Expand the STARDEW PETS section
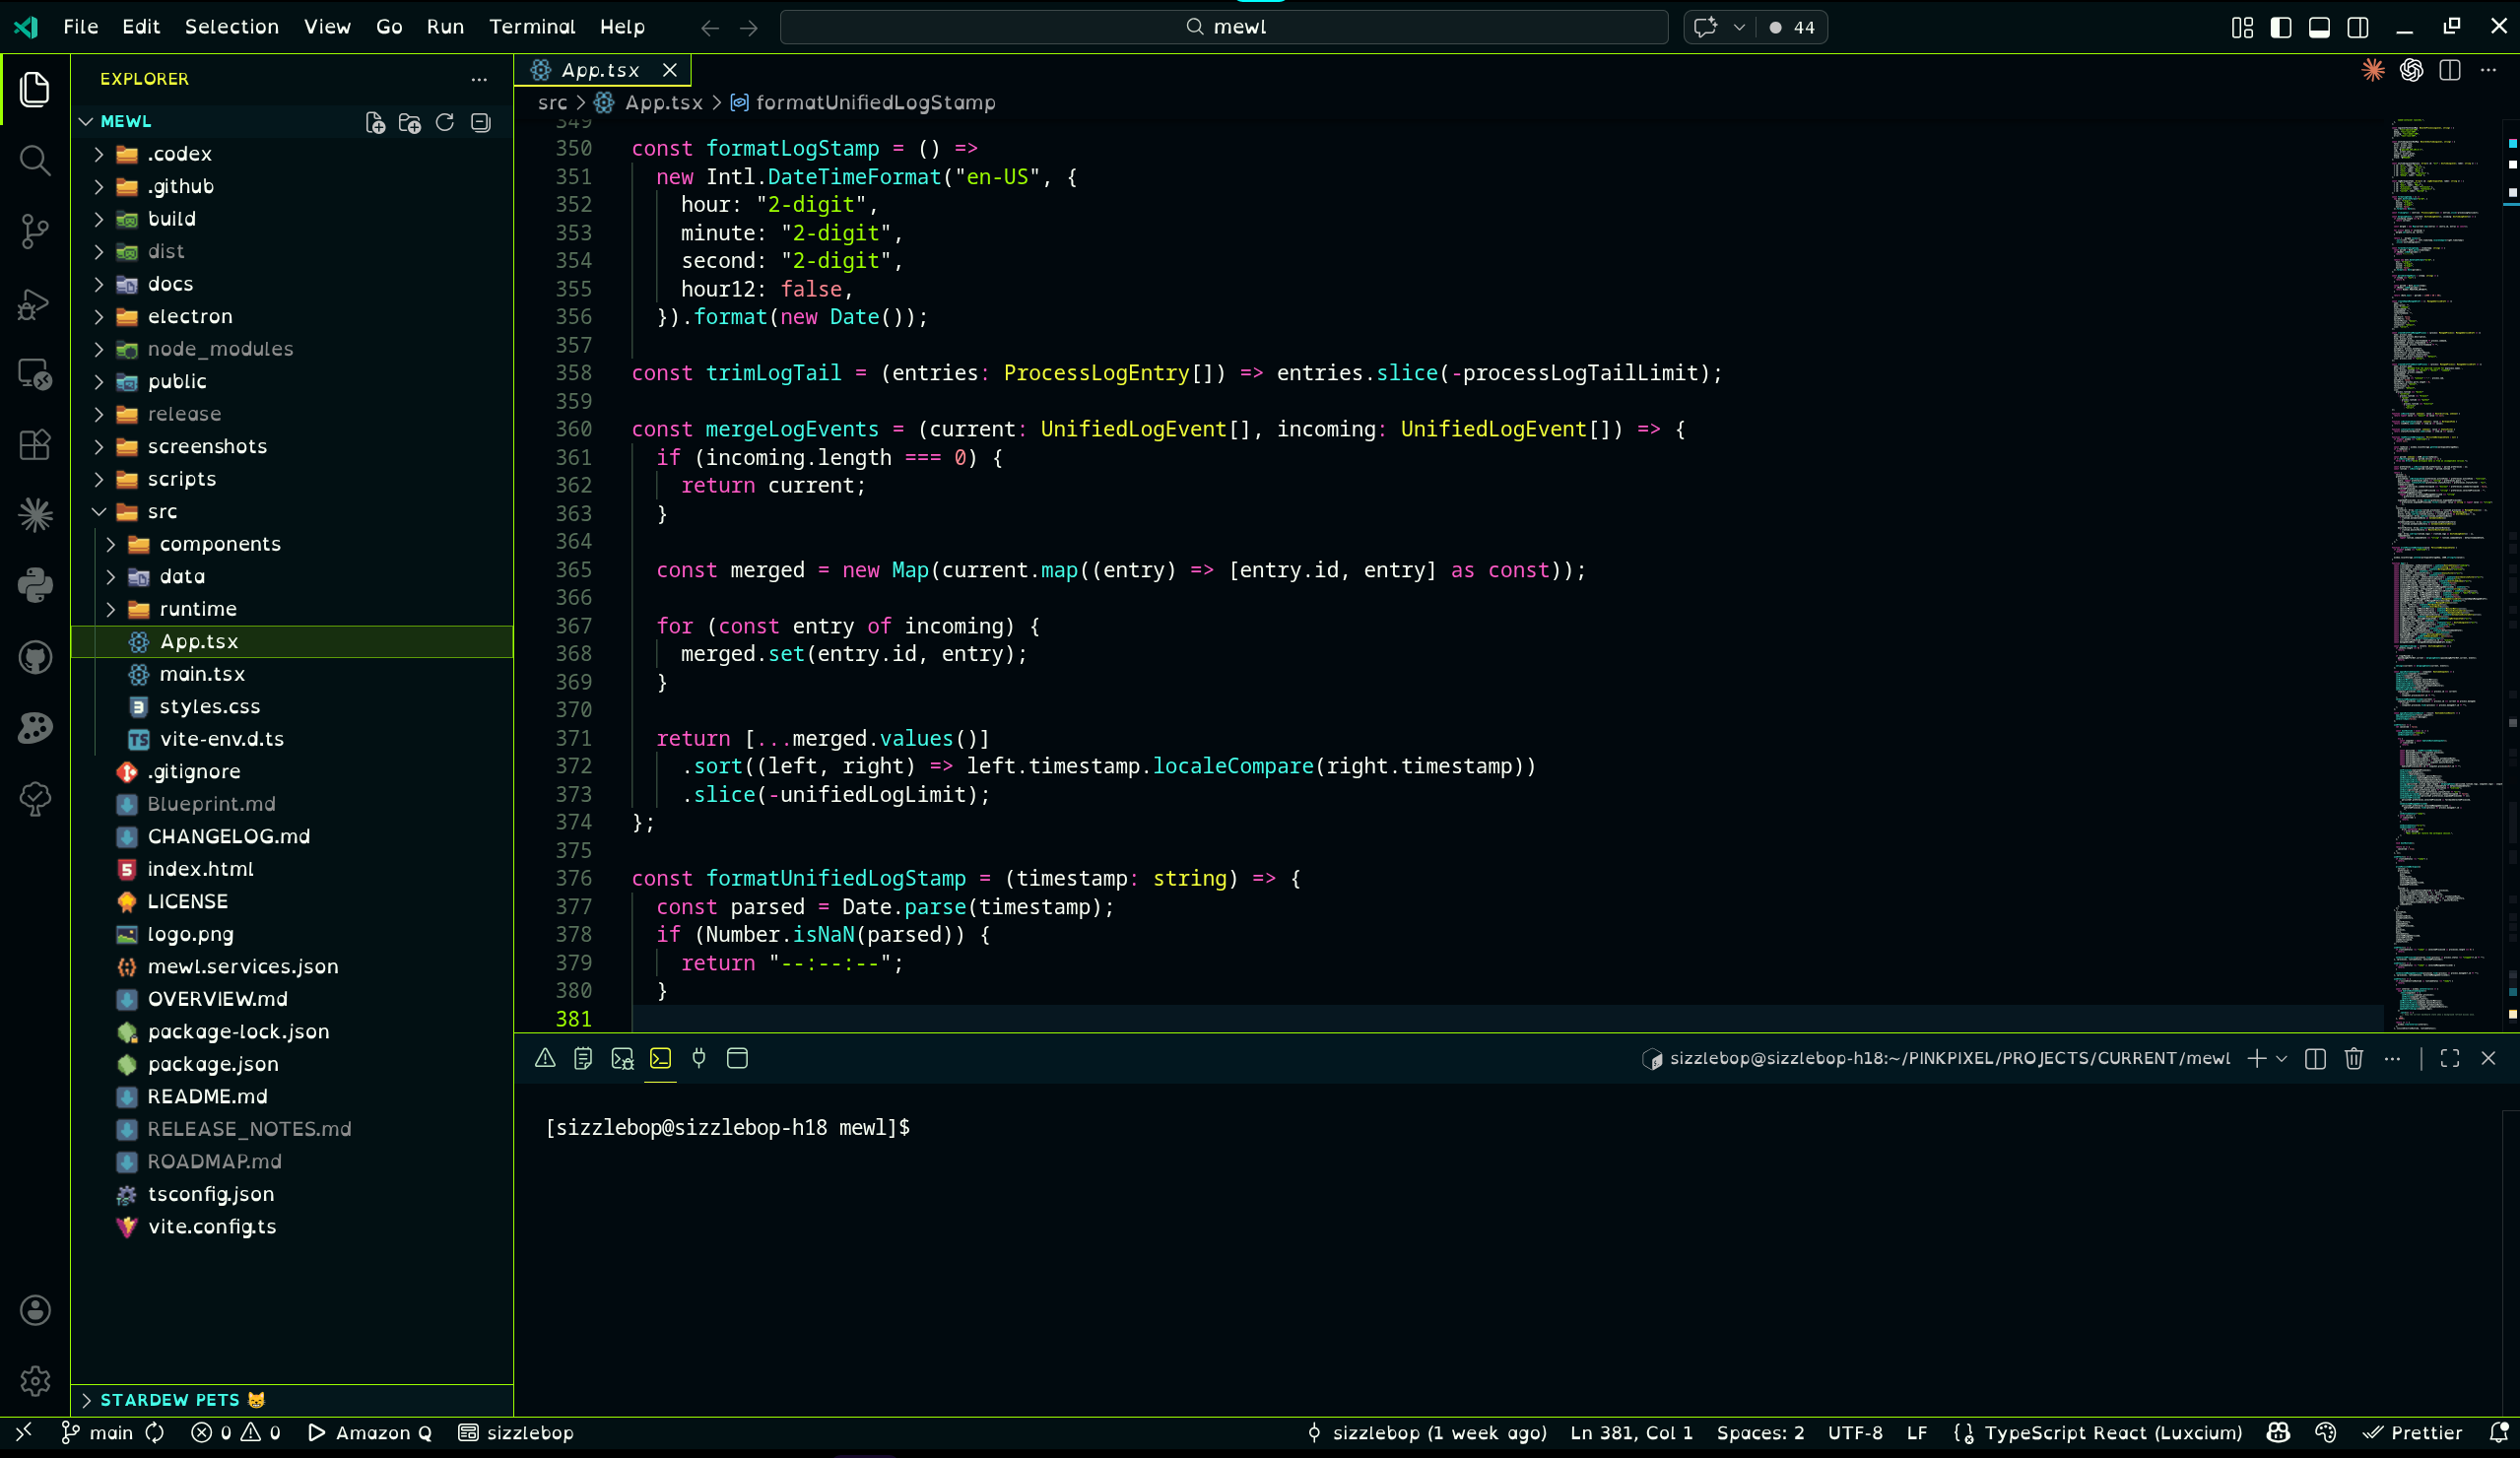The height and width of the screenshot is (1458, 2520). pyautogui.click(x=170, y=1399)
